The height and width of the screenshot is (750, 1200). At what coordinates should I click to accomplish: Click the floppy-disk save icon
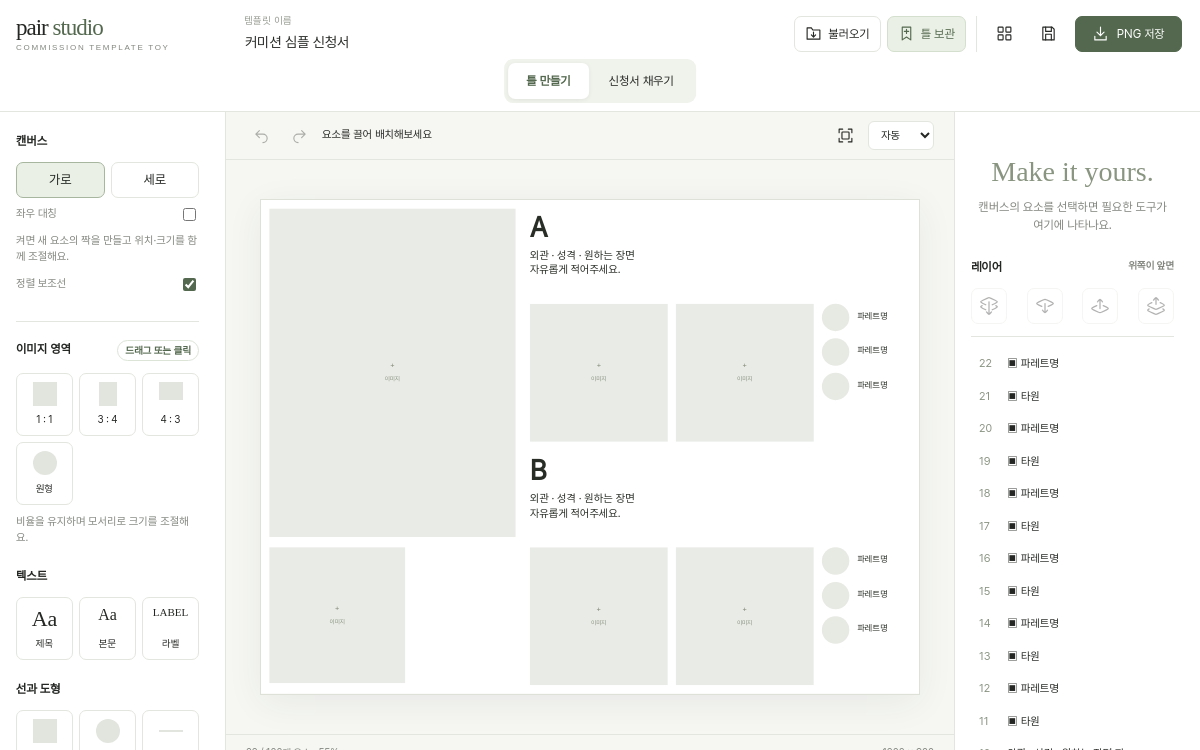1048,34
